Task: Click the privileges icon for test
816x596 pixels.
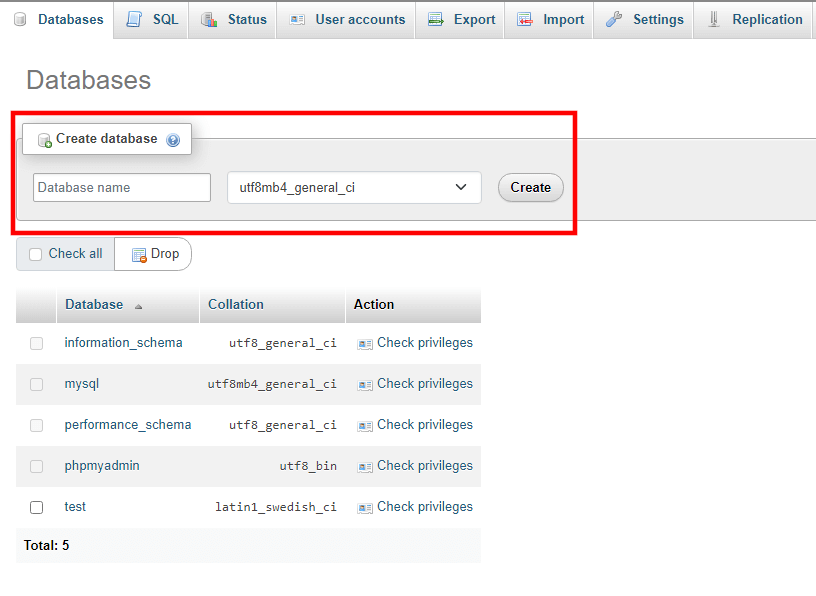Action: coord(365,508)
